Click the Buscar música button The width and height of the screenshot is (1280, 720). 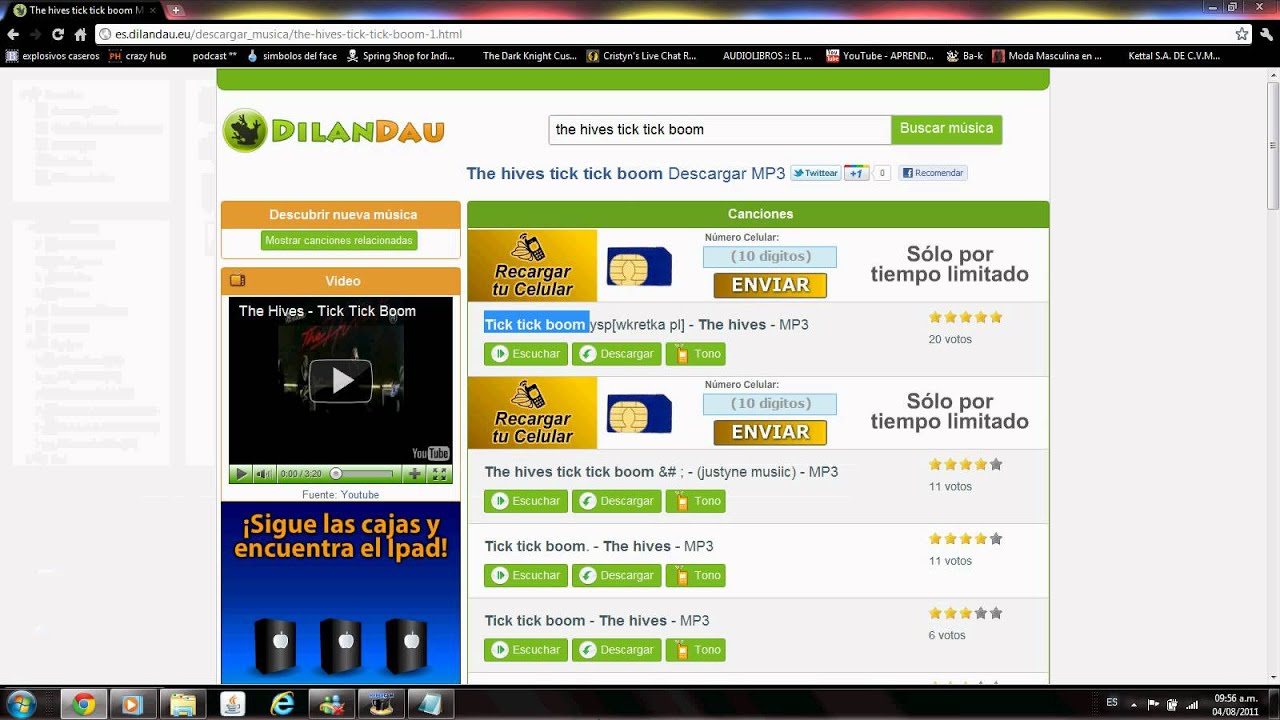pyautogui.click(x=946, y=129)
